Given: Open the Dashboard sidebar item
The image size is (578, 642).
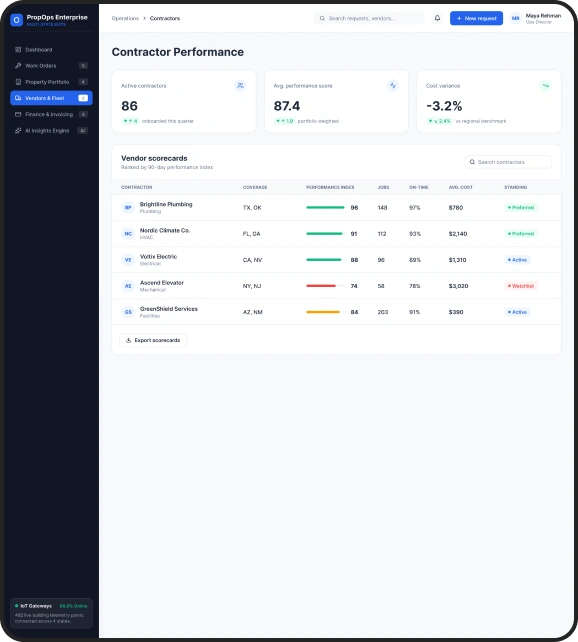Looking at the screenshot, I should click(51, 50).
